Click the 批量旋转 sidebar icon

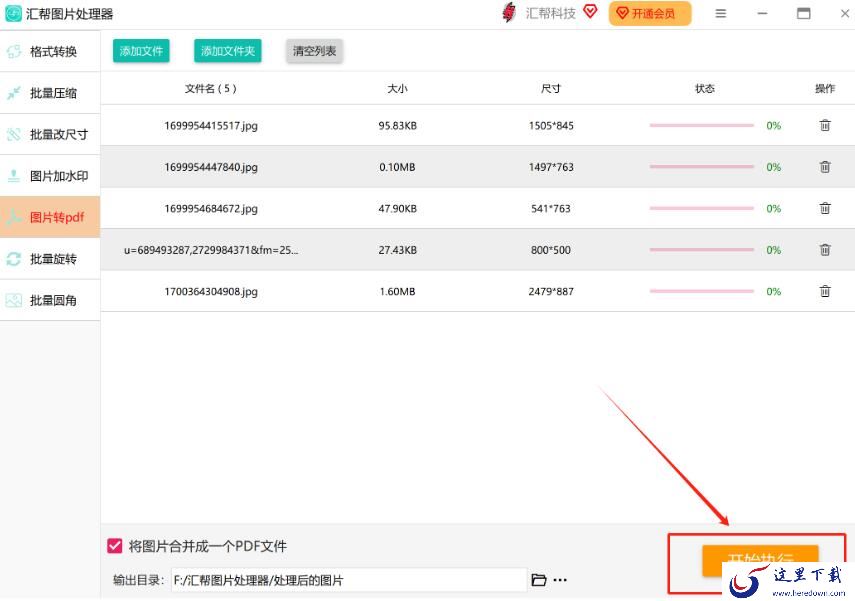[x=14, y=259]
